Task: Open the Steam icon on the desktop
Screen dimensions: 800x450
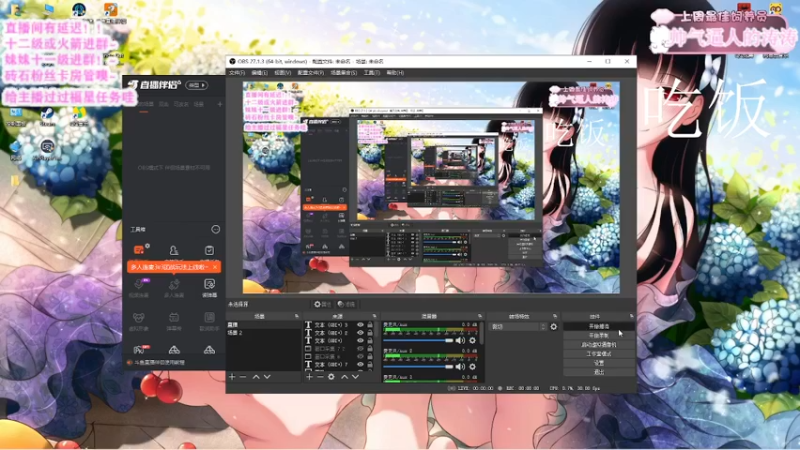Action: (x=47, y=117)
